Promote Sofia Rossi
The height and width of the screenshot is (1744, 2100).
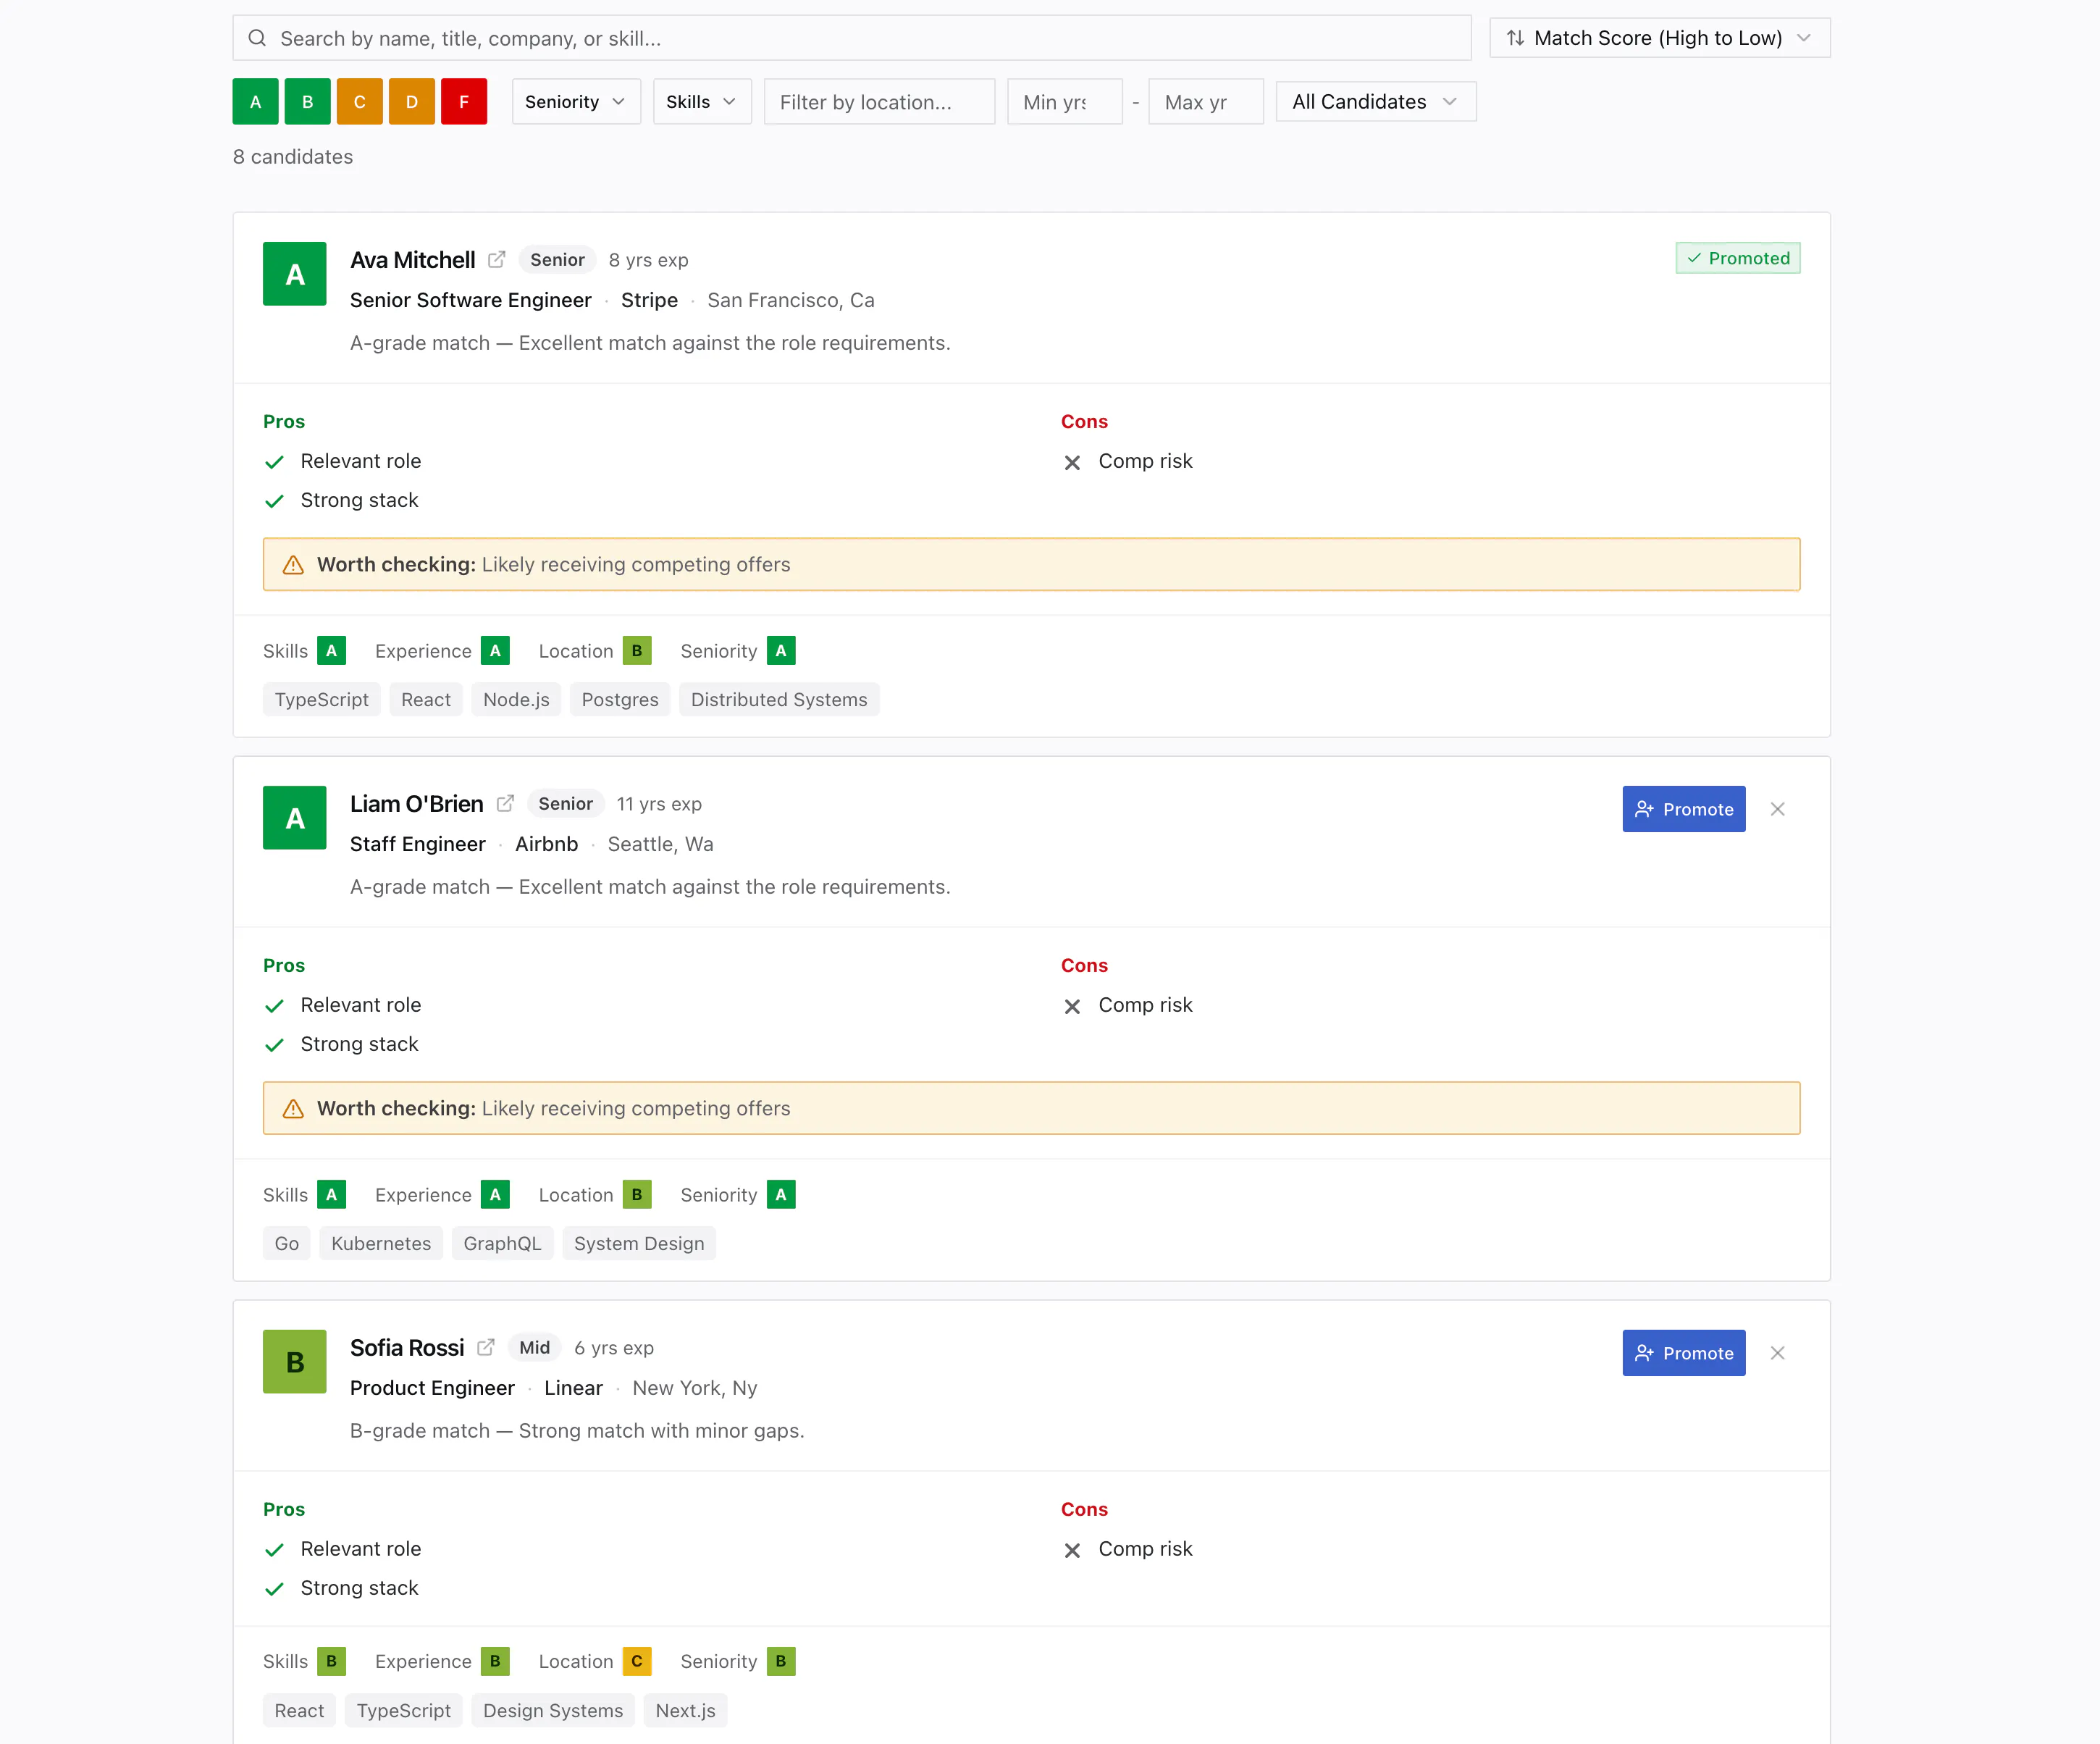point(1684,1353)
